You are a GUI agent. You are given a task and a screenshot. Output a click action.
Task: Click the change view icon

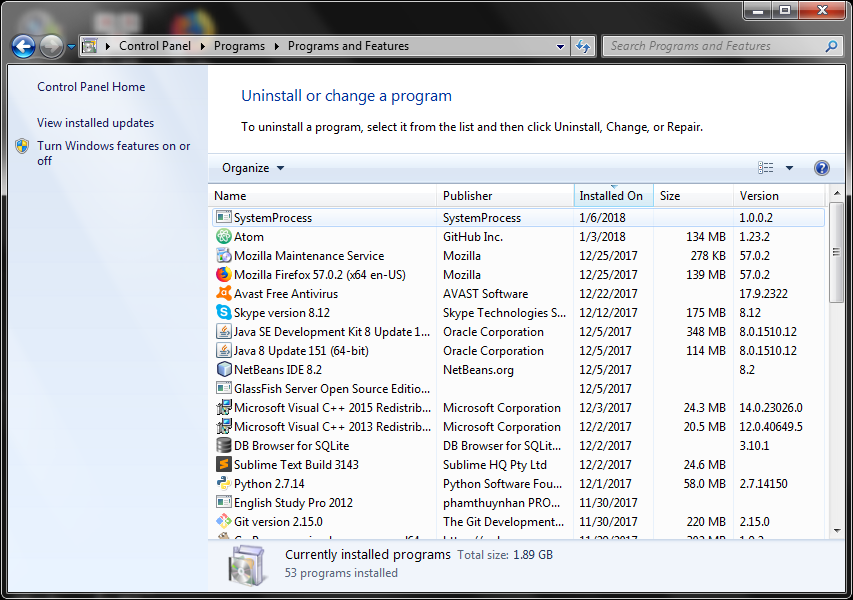[x=766, y=168]
